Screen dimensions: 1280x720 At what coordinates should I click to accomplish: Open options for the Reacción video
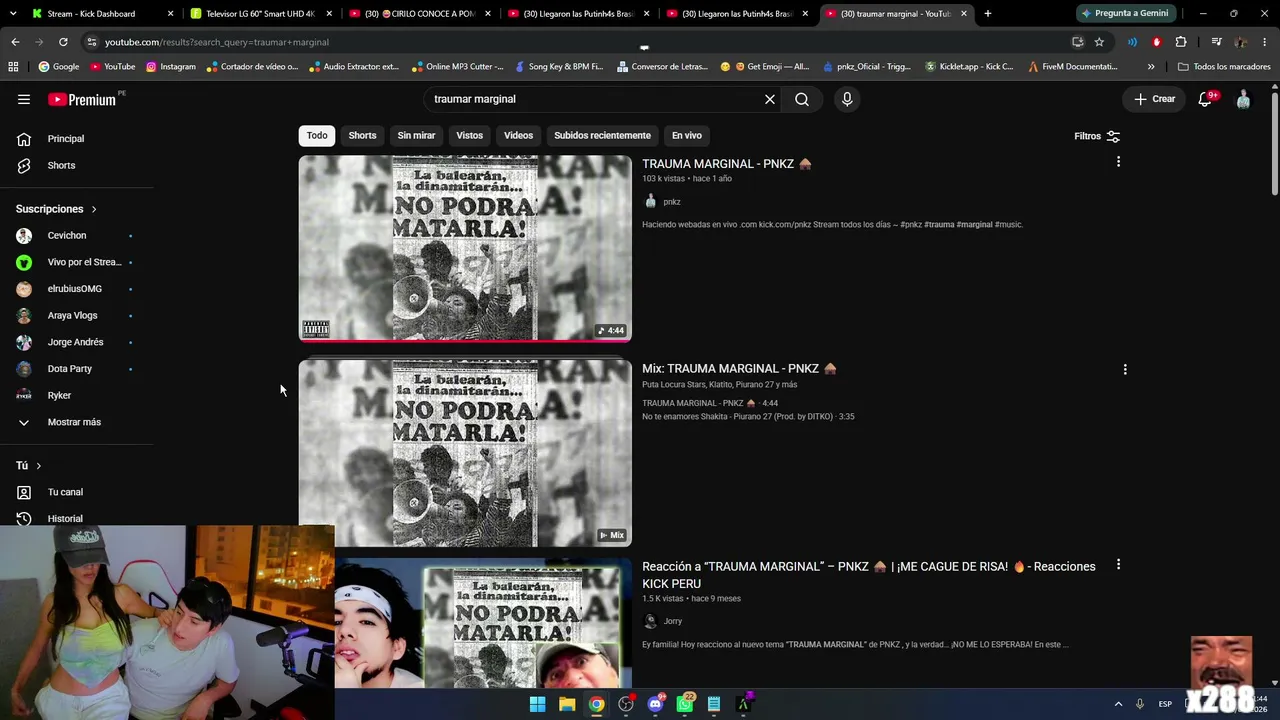(1118, 565)
